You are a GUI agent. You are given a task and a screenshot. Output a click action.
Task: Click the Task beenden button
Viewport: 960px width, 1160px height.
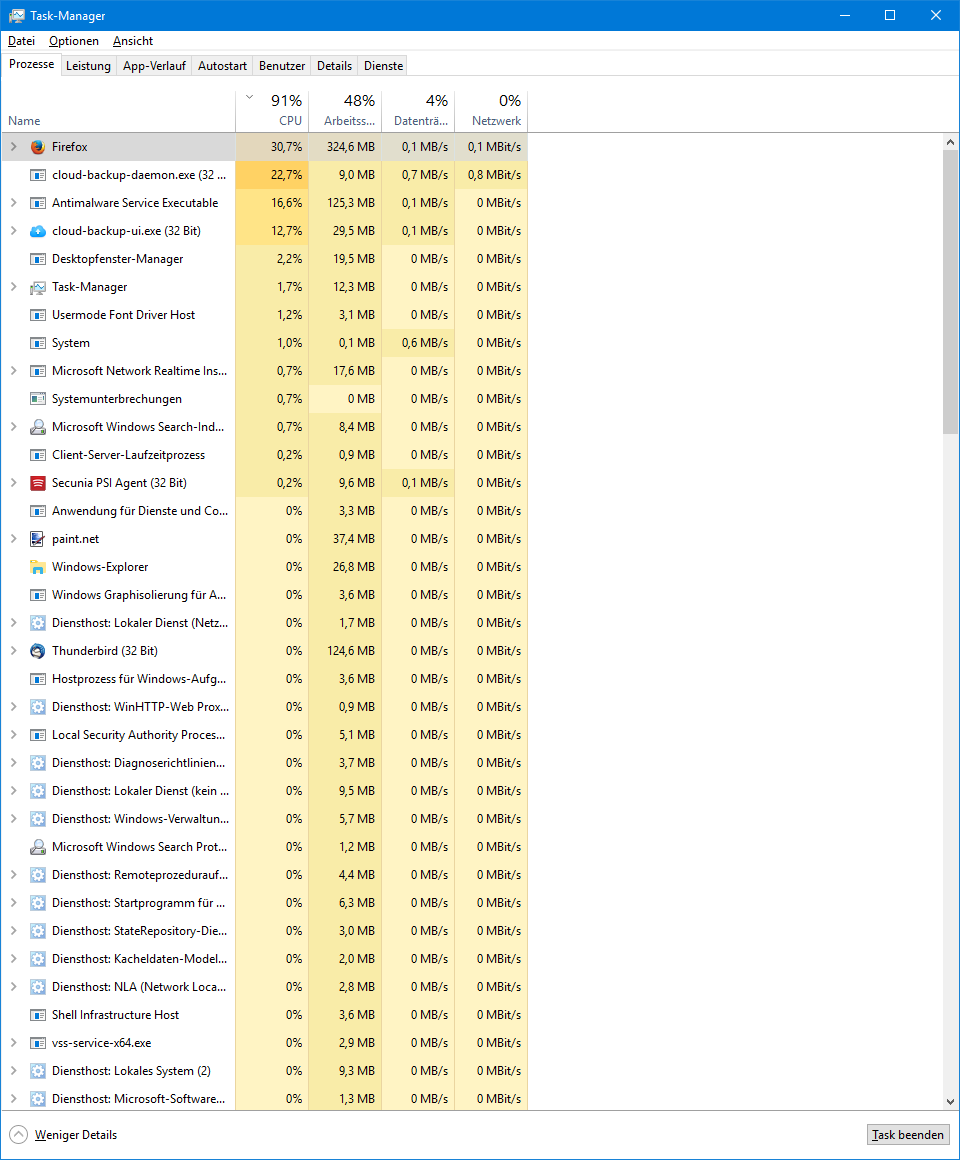coord(907,1135)
